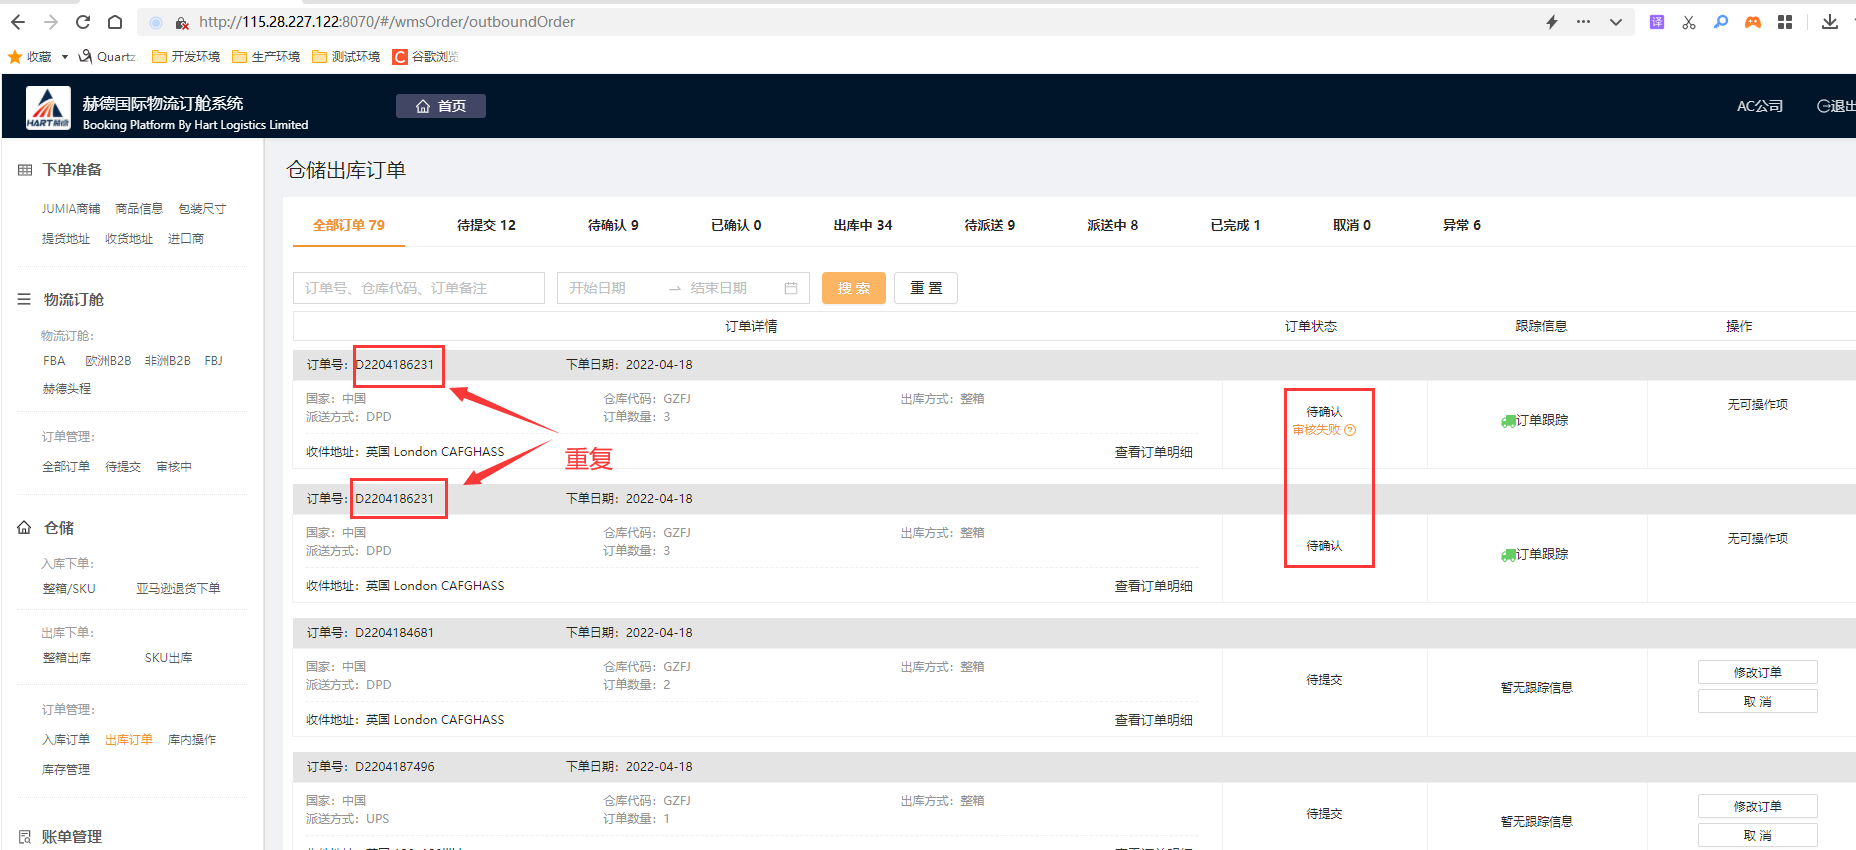Click the order number search input field

(x=418, y=288)
